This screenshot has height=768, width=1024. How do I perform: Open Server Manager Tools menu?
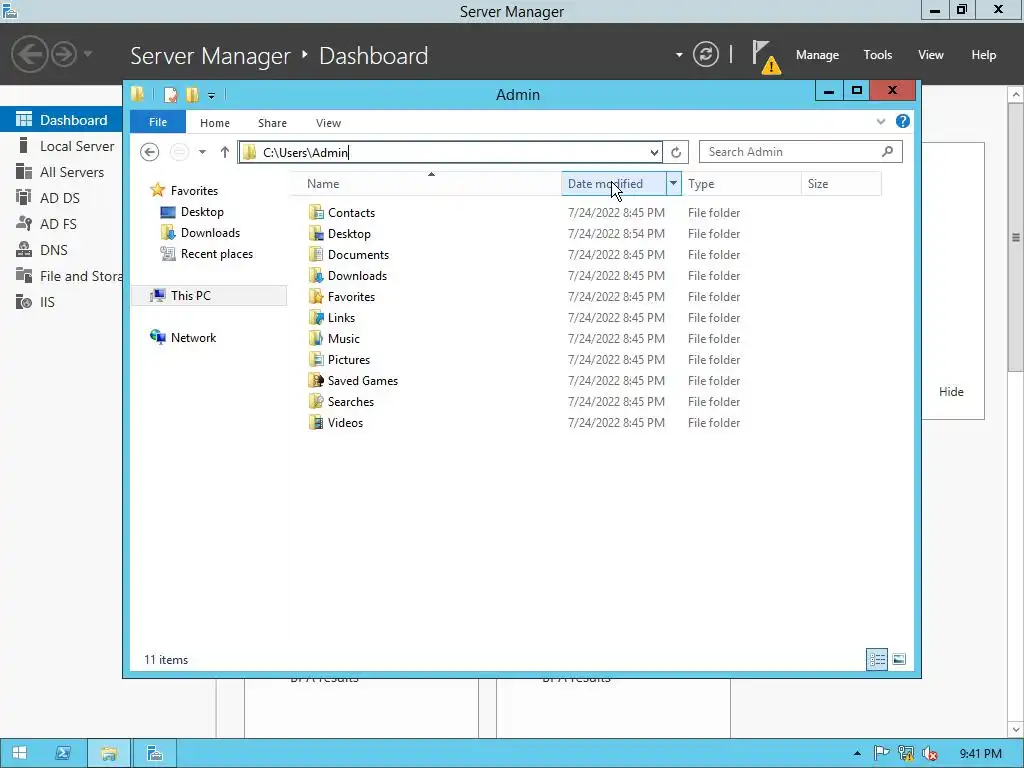877,55
